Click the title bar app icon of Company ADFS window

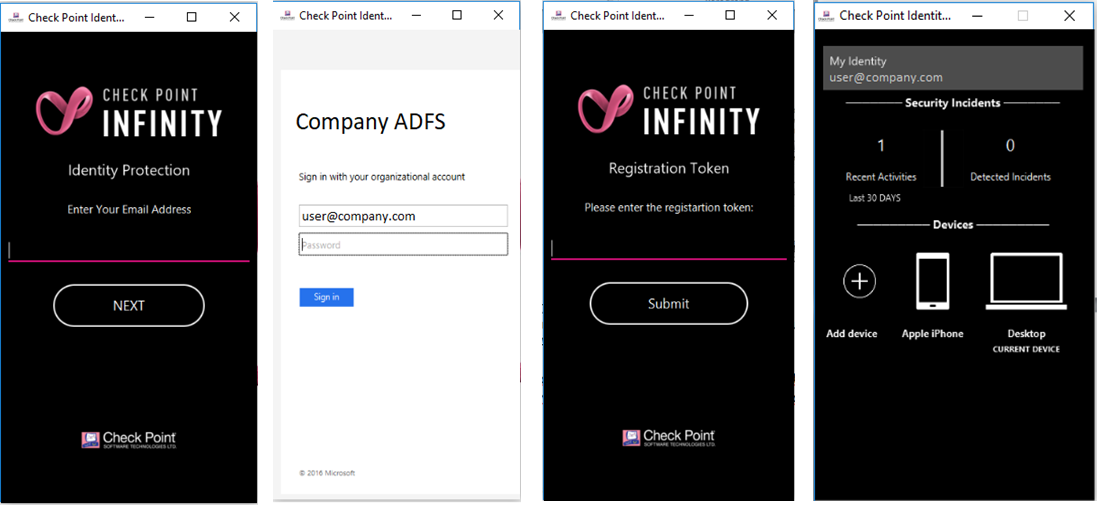(285, 15)
